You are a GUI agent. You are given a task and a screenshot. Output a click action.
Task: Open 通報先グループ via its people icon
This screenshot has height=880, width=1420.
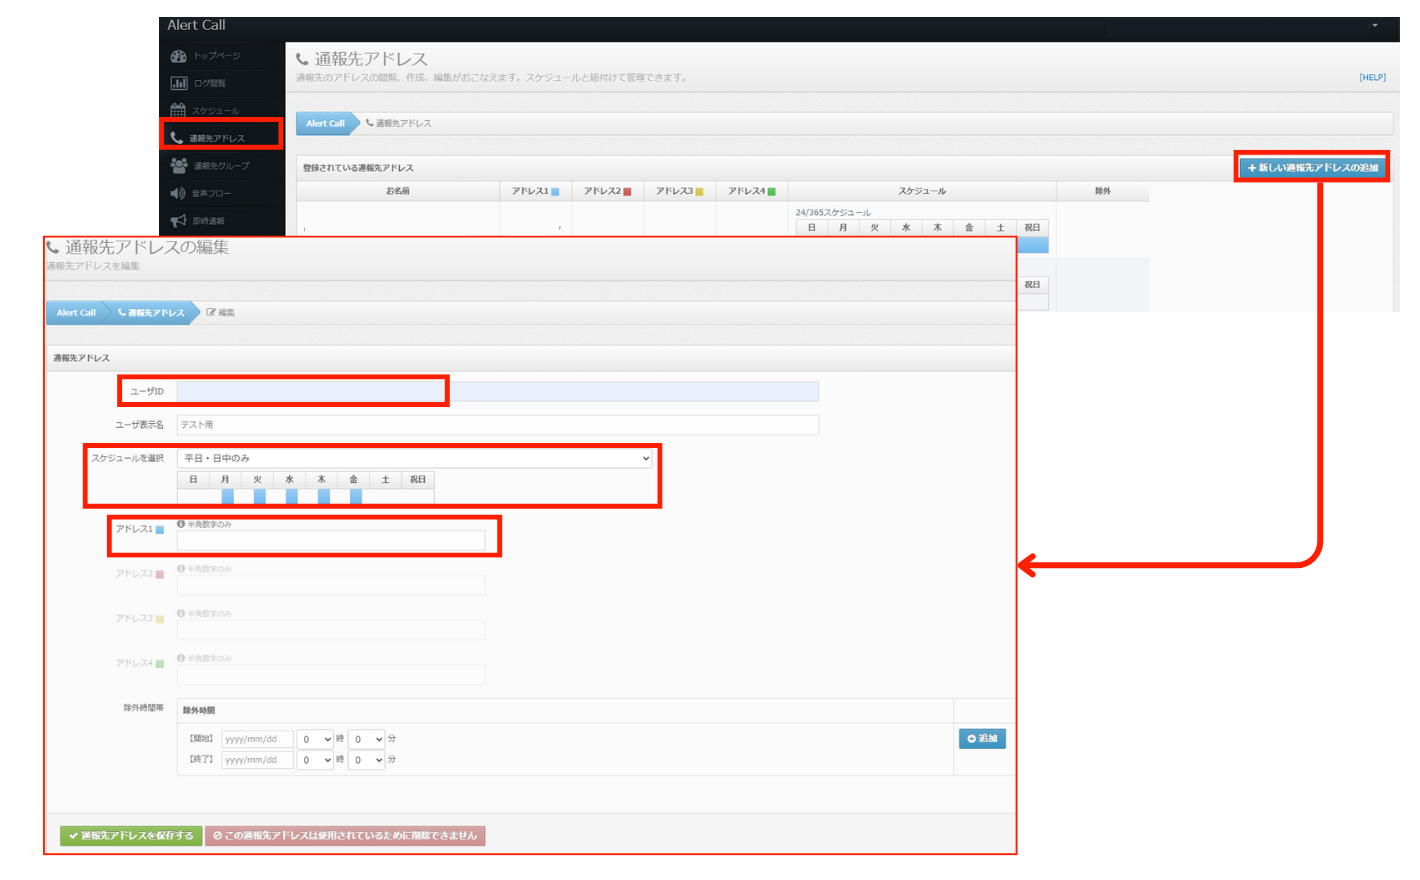point(178,165)
